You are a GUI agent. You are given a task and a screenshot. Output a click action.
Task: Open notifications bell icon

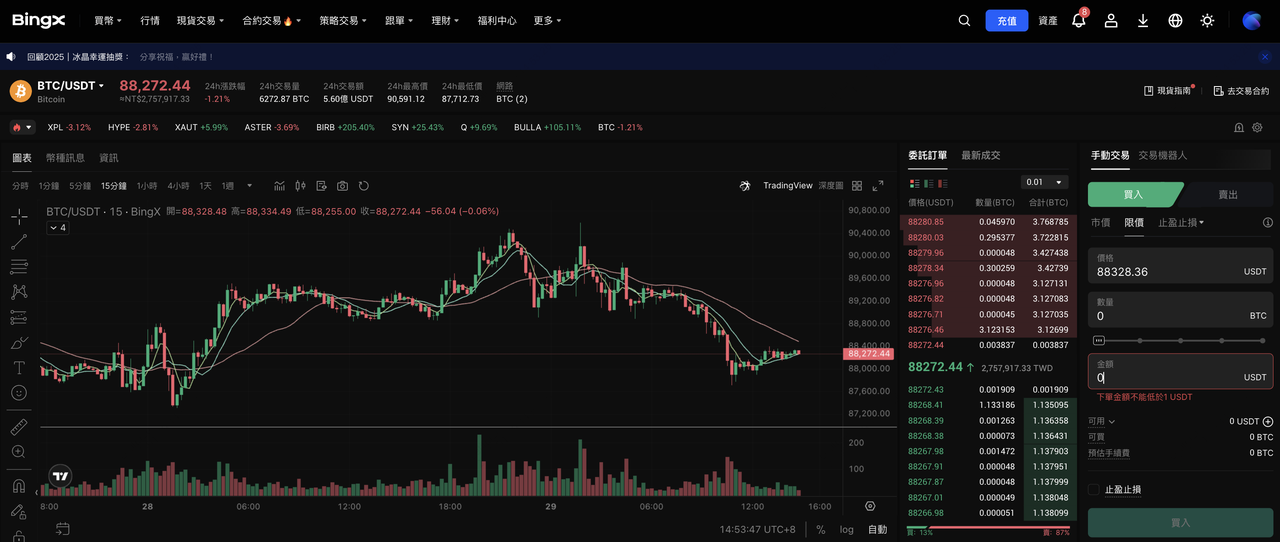coord(1079,21)
